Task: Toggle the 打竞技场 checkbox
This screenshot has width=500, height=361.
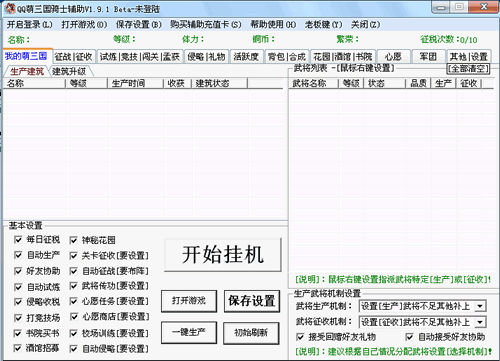Action: coord(18,318)
